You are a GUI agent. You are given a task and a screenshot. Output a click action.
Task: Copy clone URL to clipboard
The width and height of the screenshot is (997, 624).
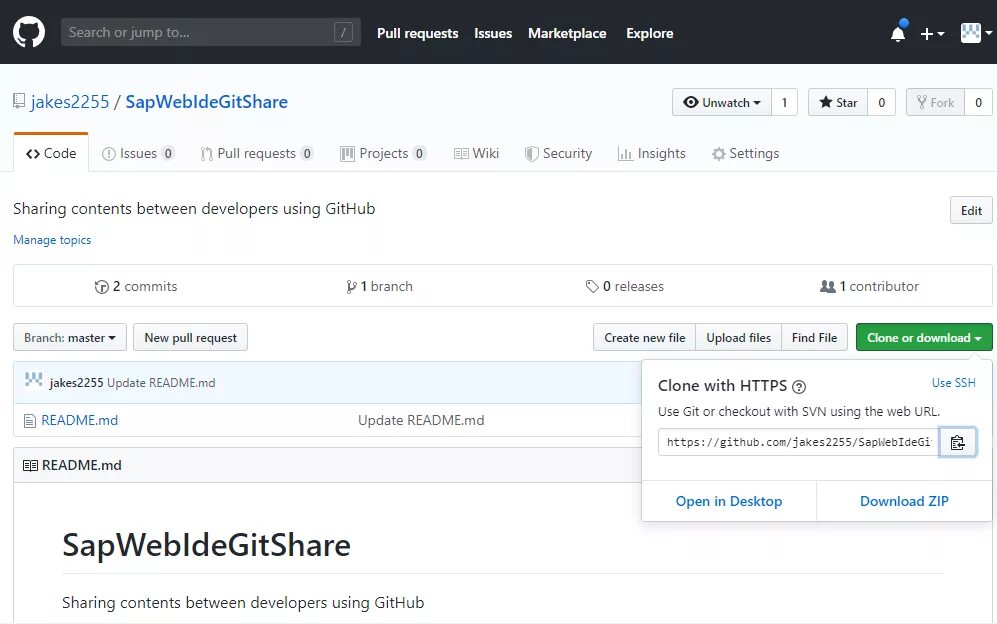957,442
